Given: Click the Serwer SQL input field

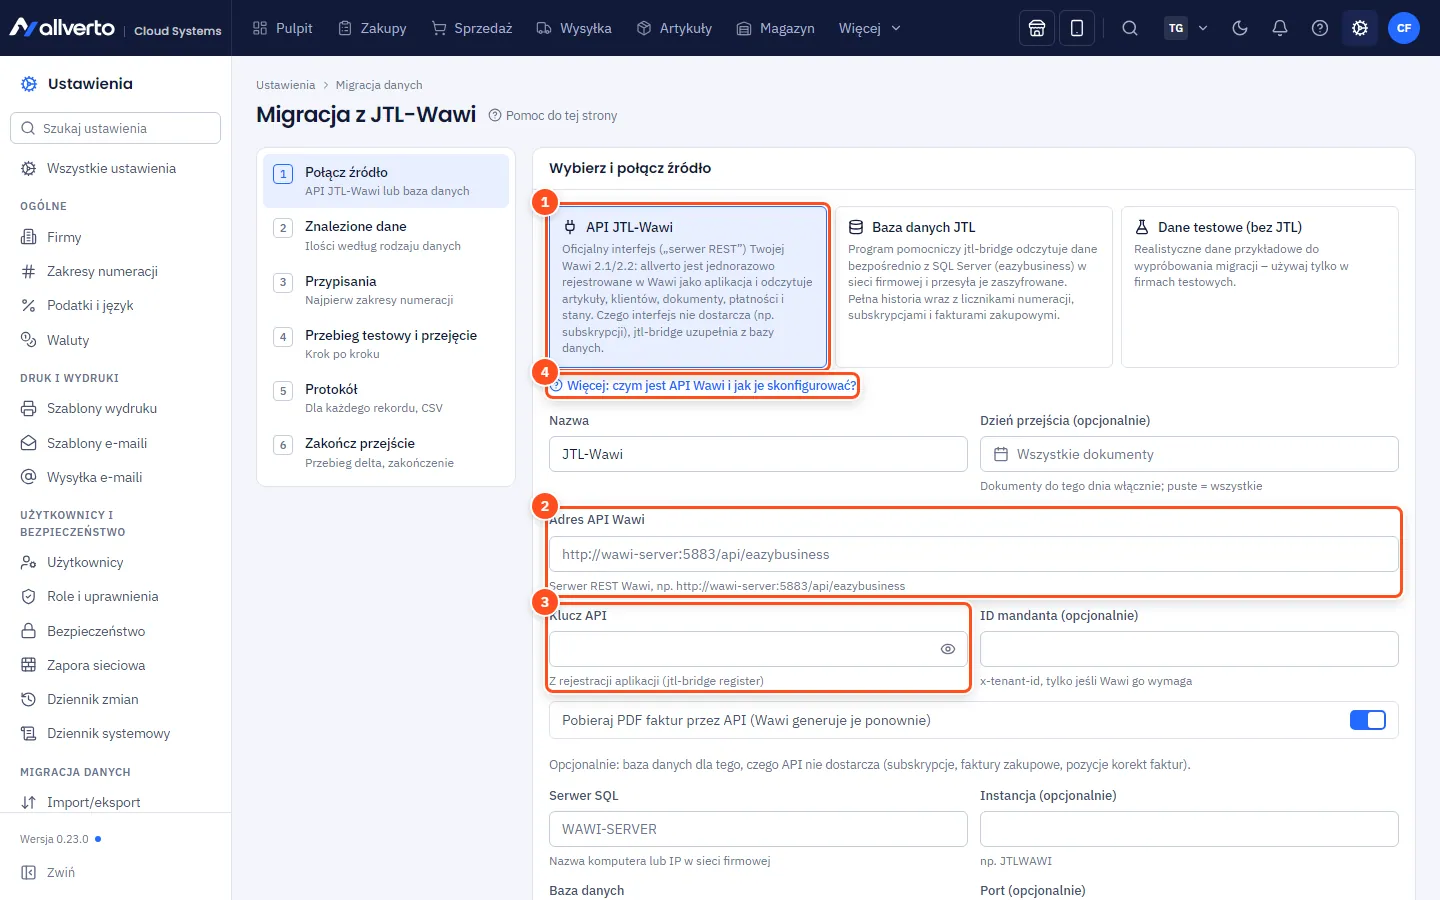Looking at the screenshot, I should click(x=758, y=829).
